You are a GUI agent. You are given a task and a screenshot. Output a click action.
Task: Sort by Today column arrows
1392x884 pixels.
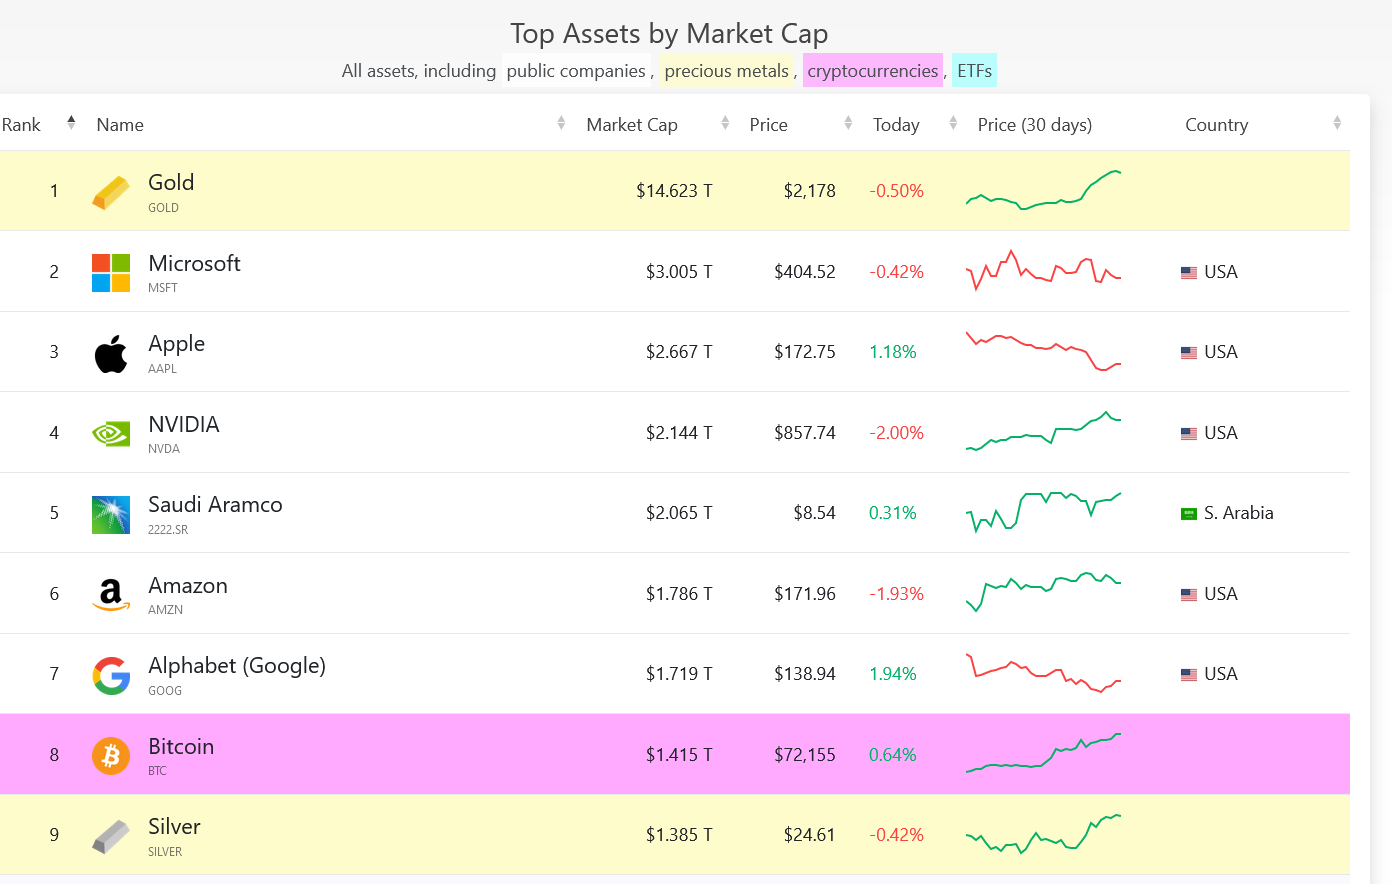953,123
